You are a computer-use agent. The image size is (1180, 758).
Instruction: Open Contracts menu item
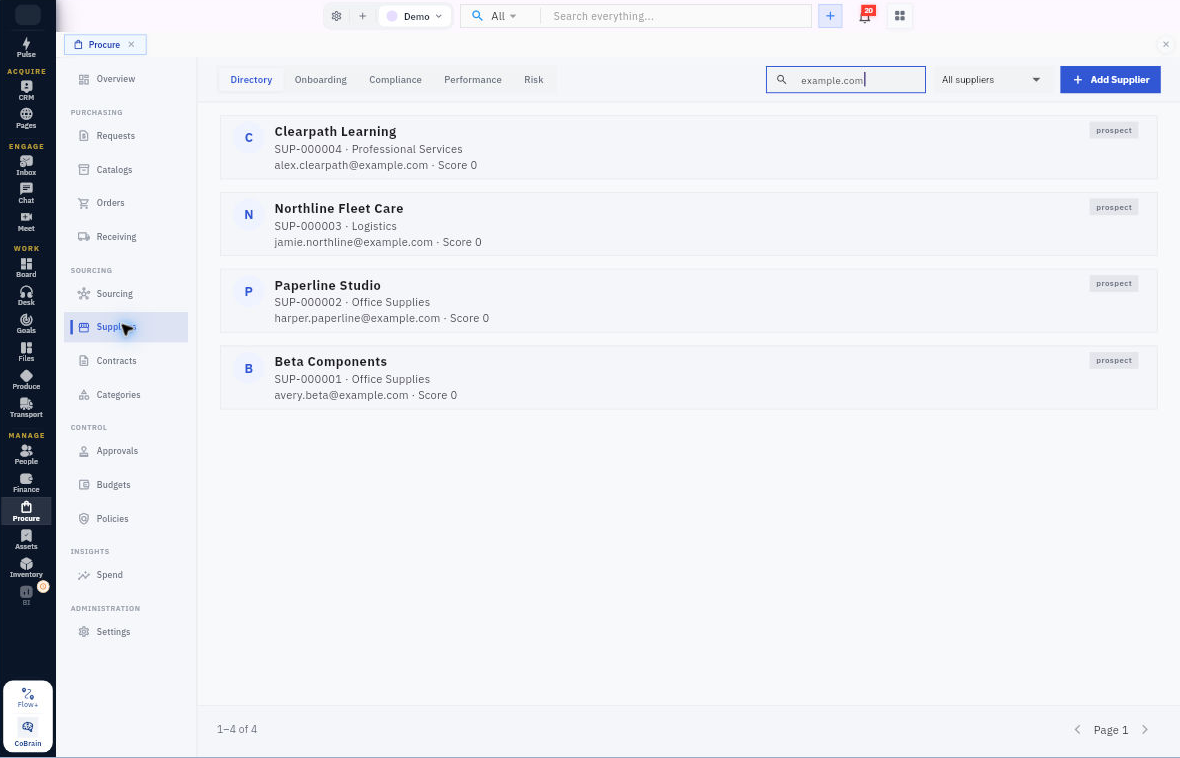pyautogui.click(x=126, y=361)
